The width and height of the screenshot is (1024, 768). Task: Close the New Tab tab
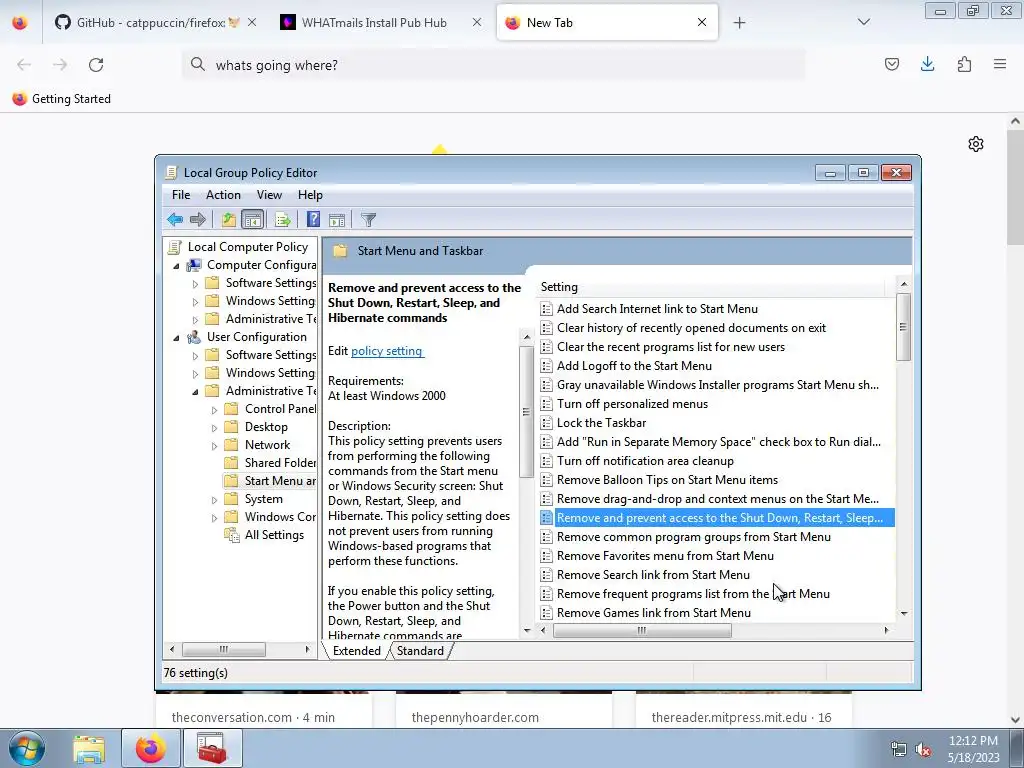702,22
